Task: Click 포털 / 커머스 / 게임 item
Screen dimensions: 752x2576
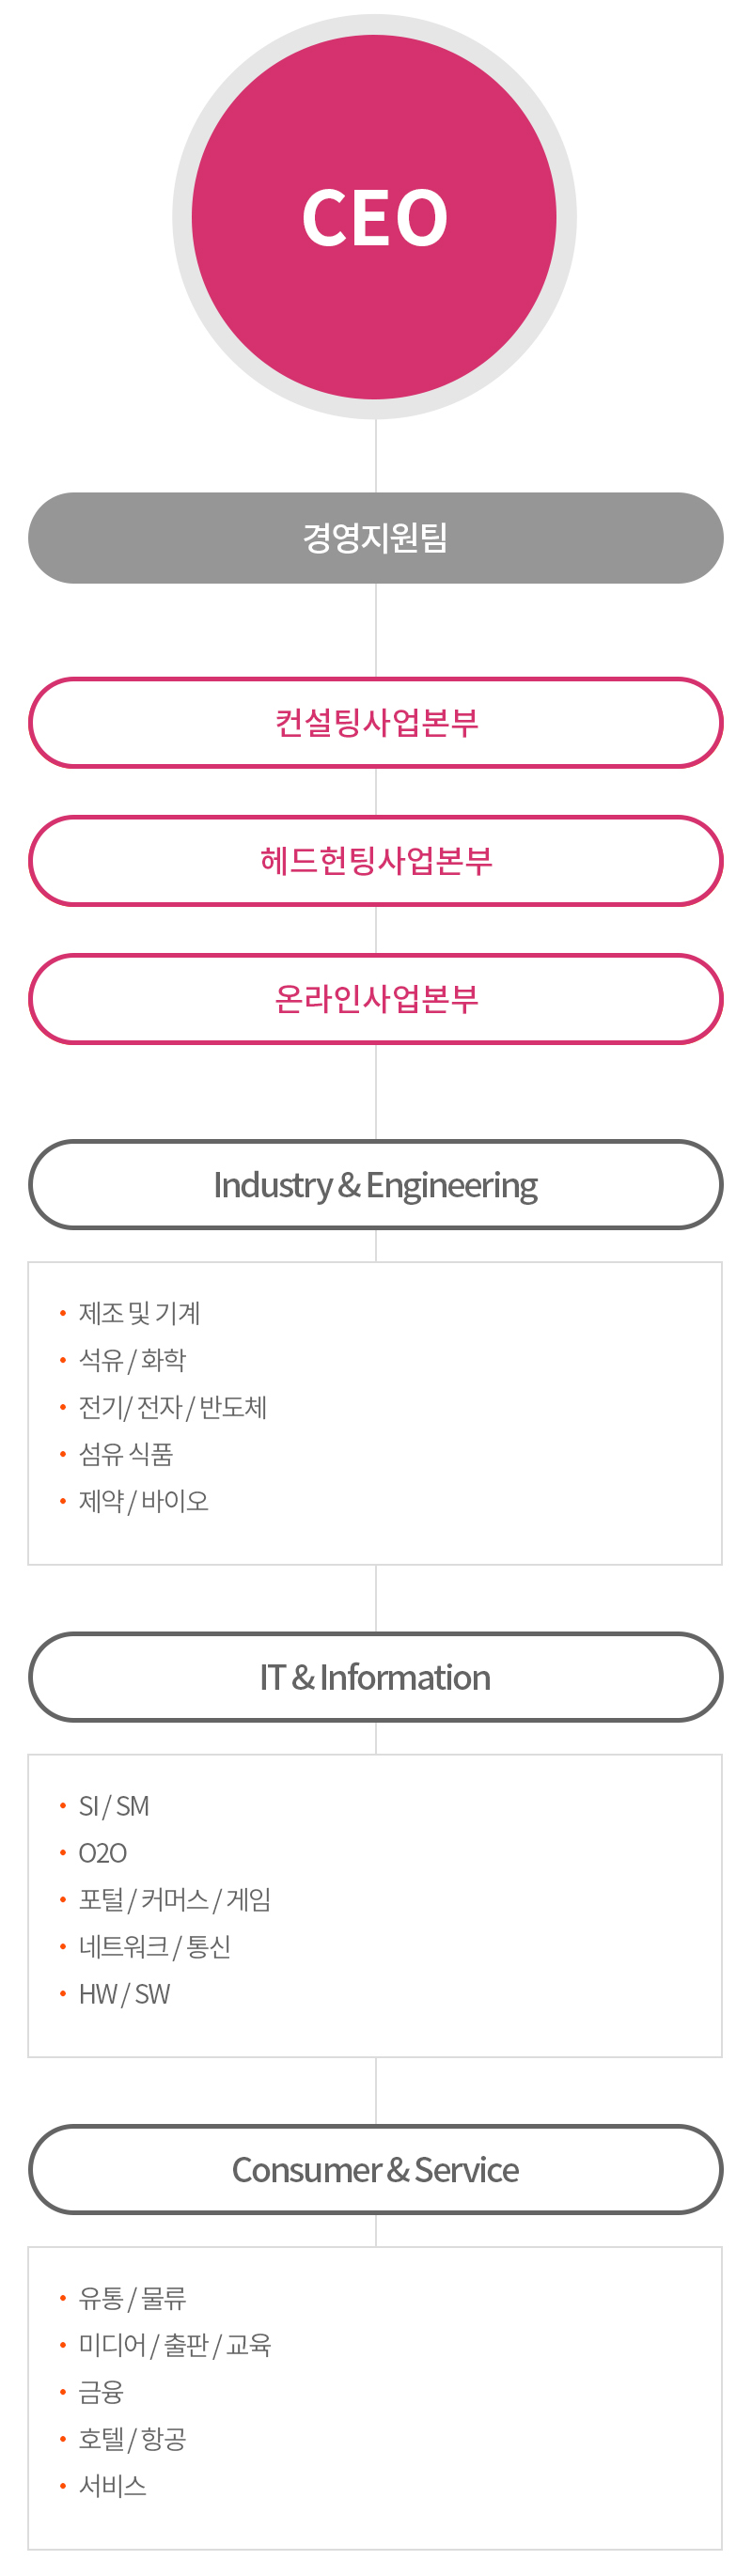Action: click(174, 1899)
